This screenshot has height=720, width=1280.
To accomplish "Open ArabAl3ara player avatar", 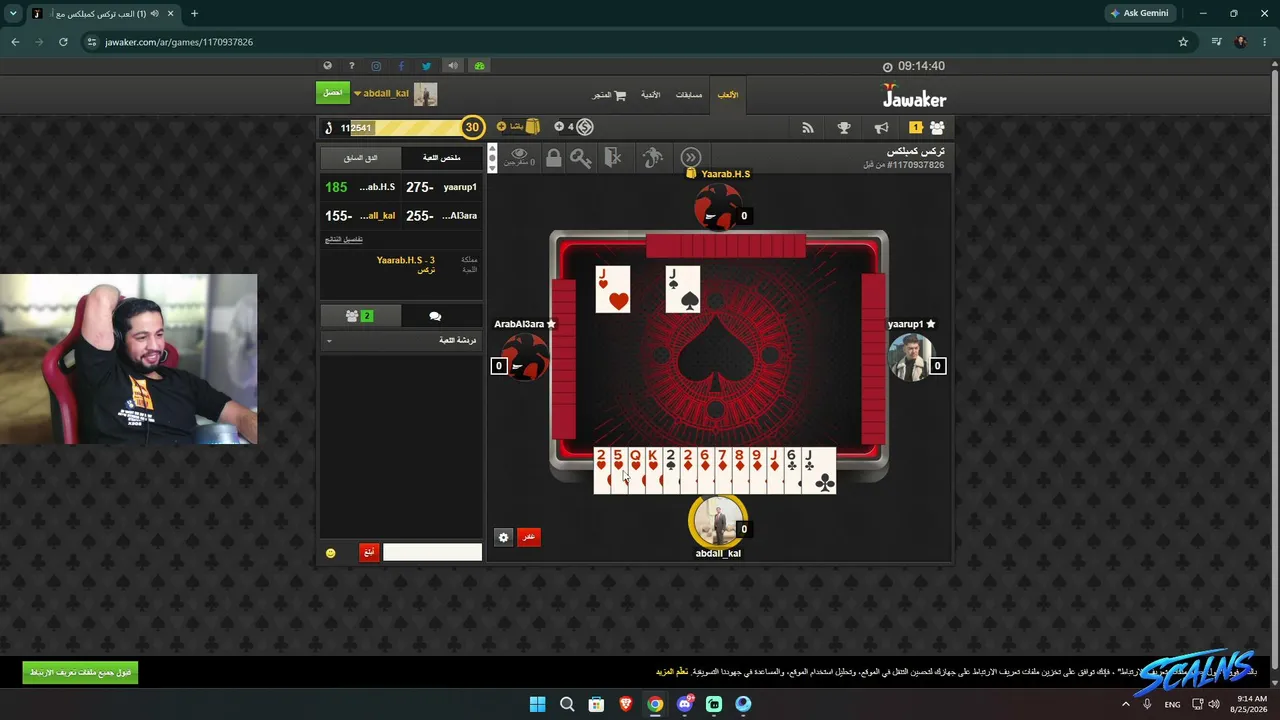I will coord(524,357).
